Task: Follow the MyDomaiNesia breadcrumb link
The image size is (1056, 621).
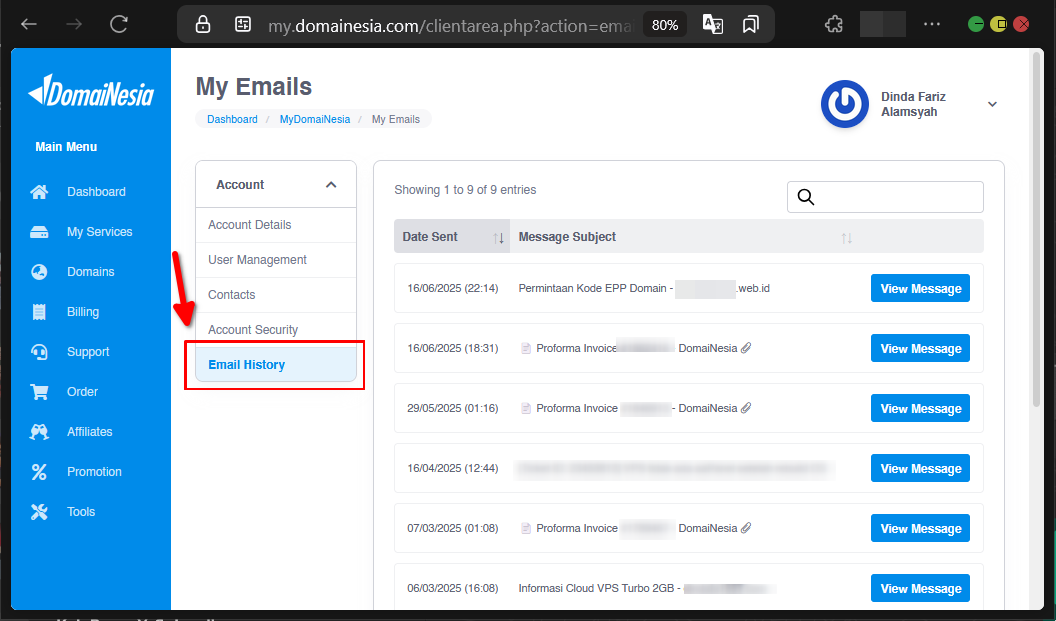Action: click(x=315, y=119)
